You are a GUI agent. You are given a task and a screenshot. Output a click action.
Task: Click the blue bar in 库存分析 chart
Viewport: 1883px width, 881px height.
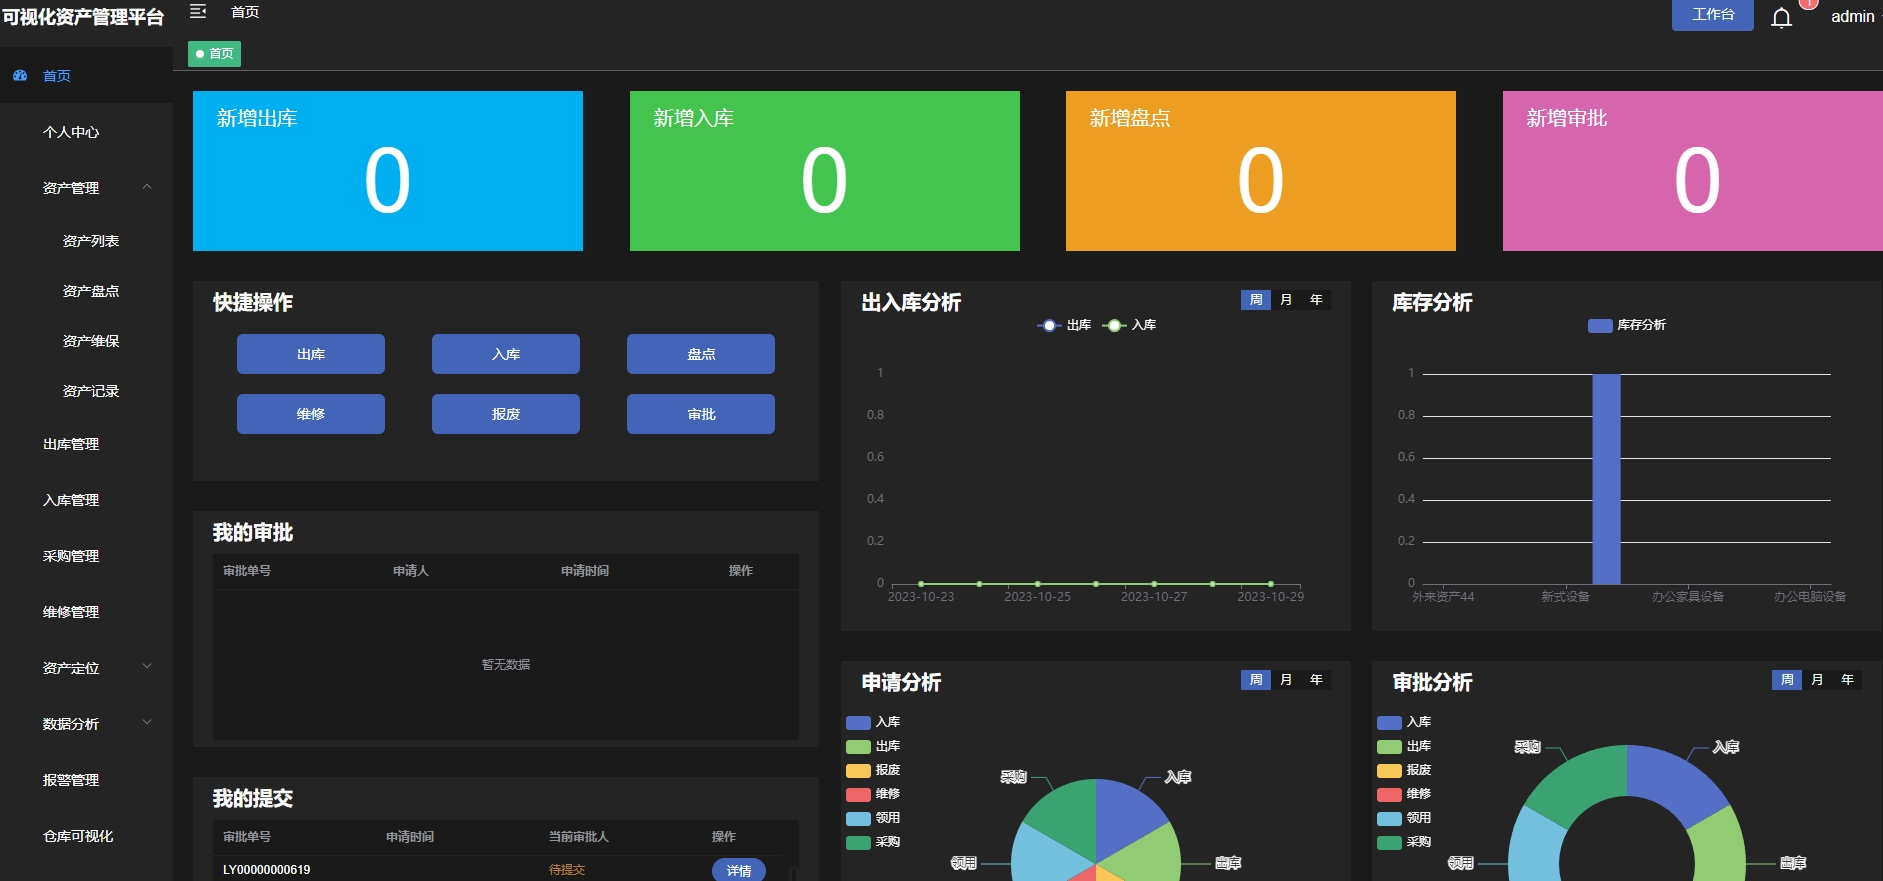coord(1606,479)
